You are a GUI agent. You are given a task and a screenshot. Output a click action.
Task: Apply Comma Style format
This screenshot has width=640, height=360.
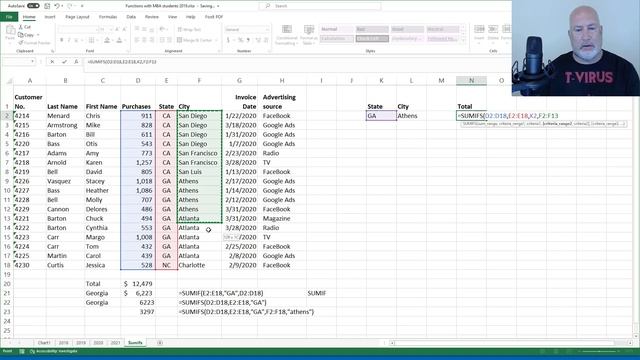click(248, 40)
